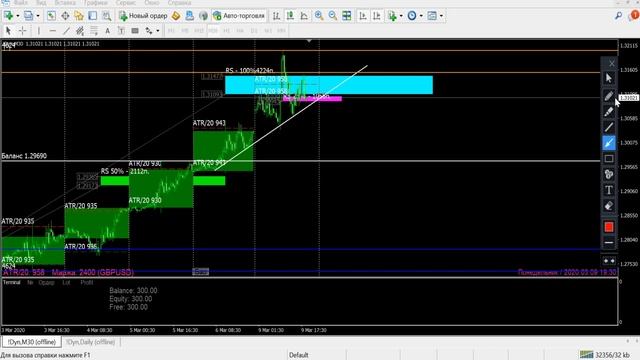
Task: Select the cursor tool in line toolbar
Action: coord(8,31)
